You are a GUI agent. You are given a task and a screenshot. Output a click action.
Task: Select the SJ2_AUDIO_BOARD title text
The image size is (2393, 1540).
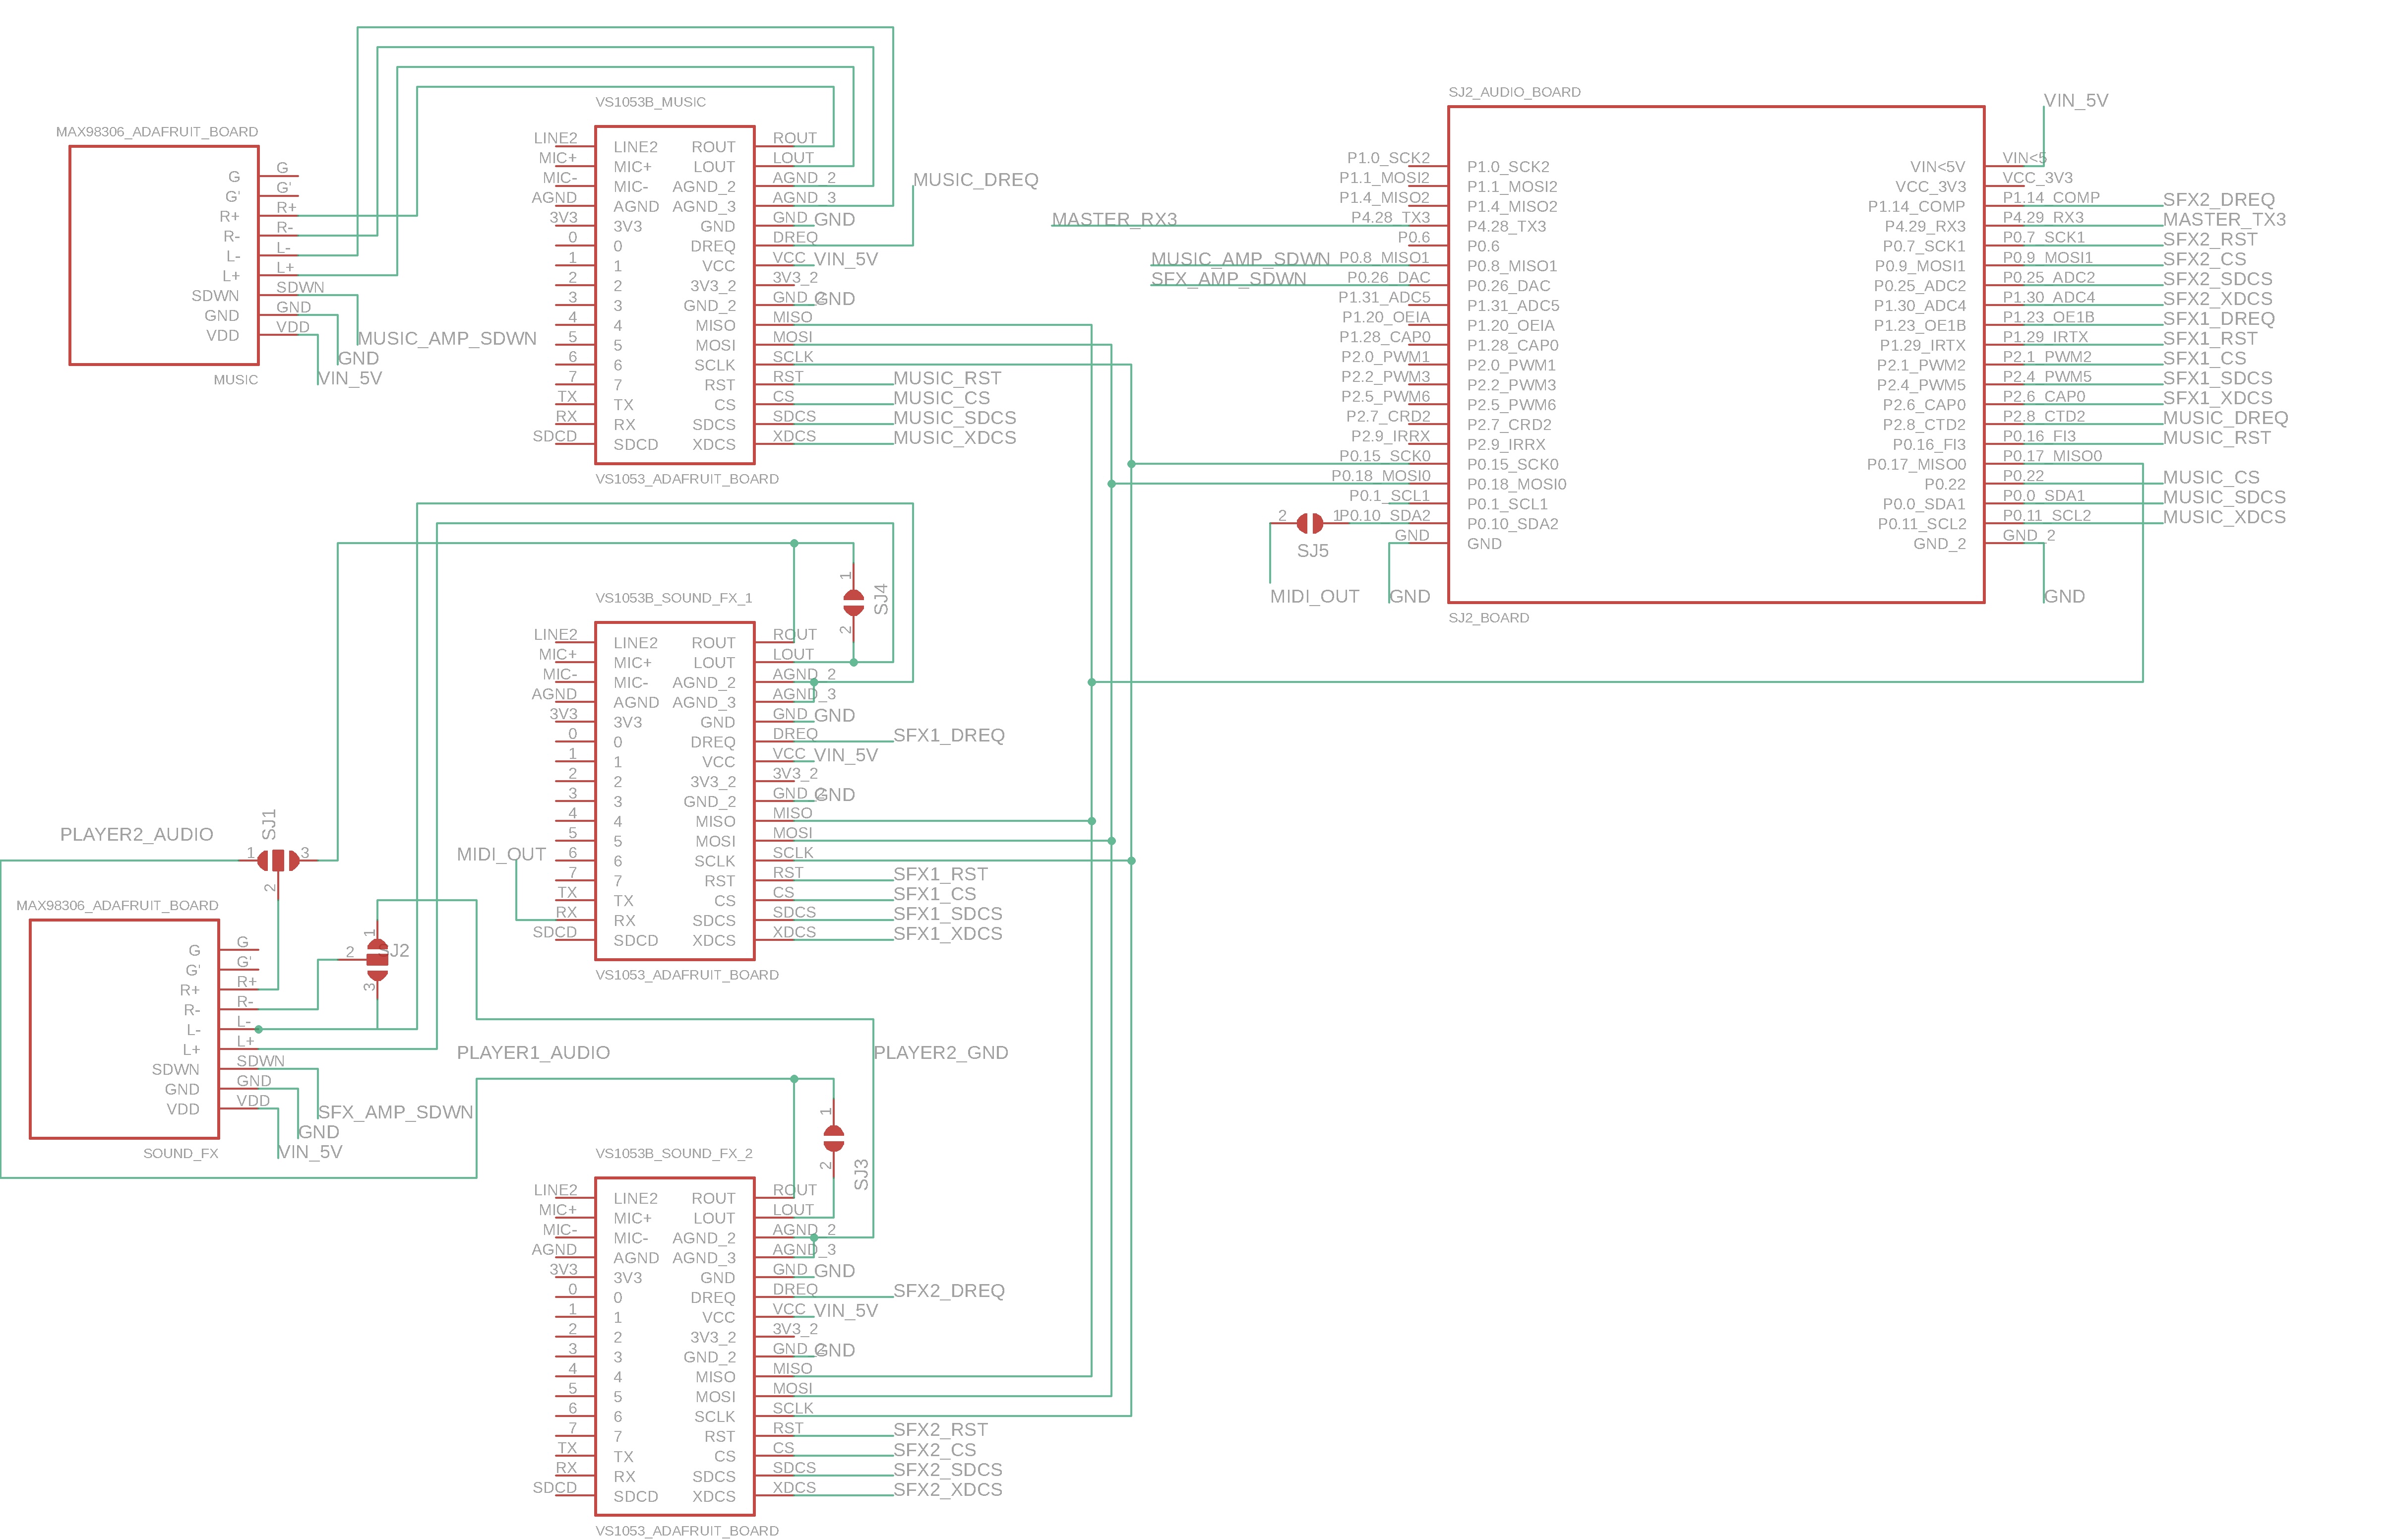coord(1514,92)
